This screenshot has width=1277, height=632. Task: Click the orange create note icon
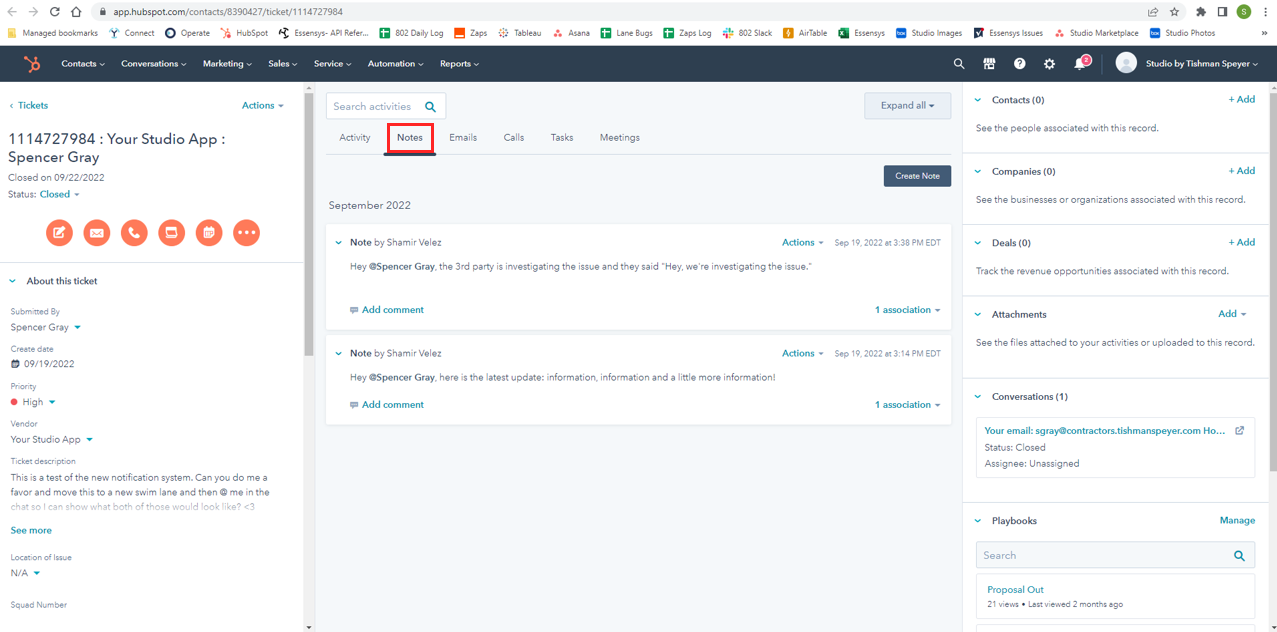[x=60, y=233]
